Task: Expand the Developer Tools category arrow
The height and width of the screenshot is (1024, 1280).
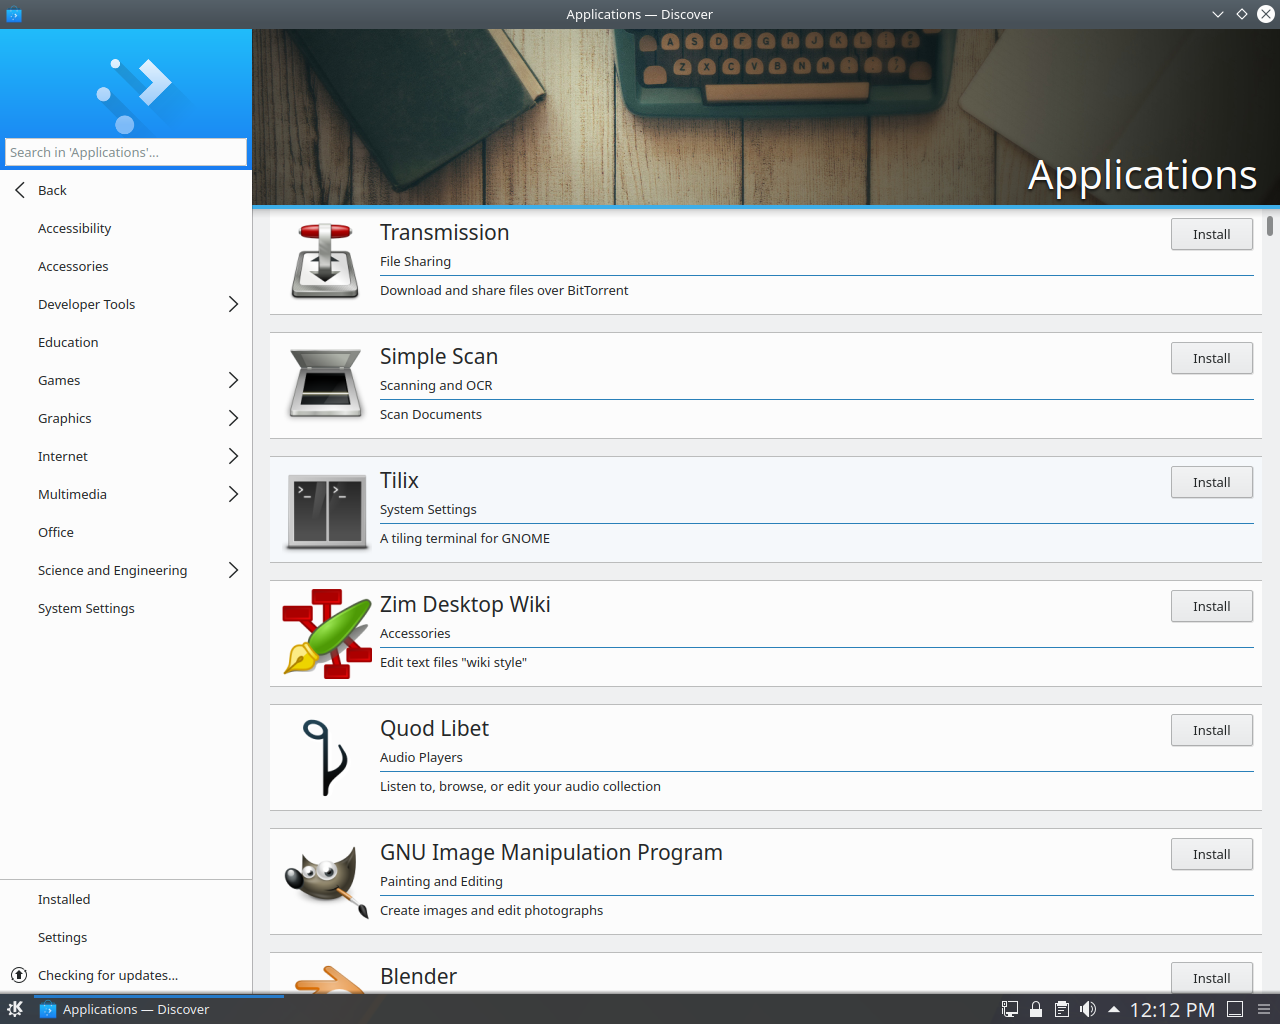Action: click(233, 304)
